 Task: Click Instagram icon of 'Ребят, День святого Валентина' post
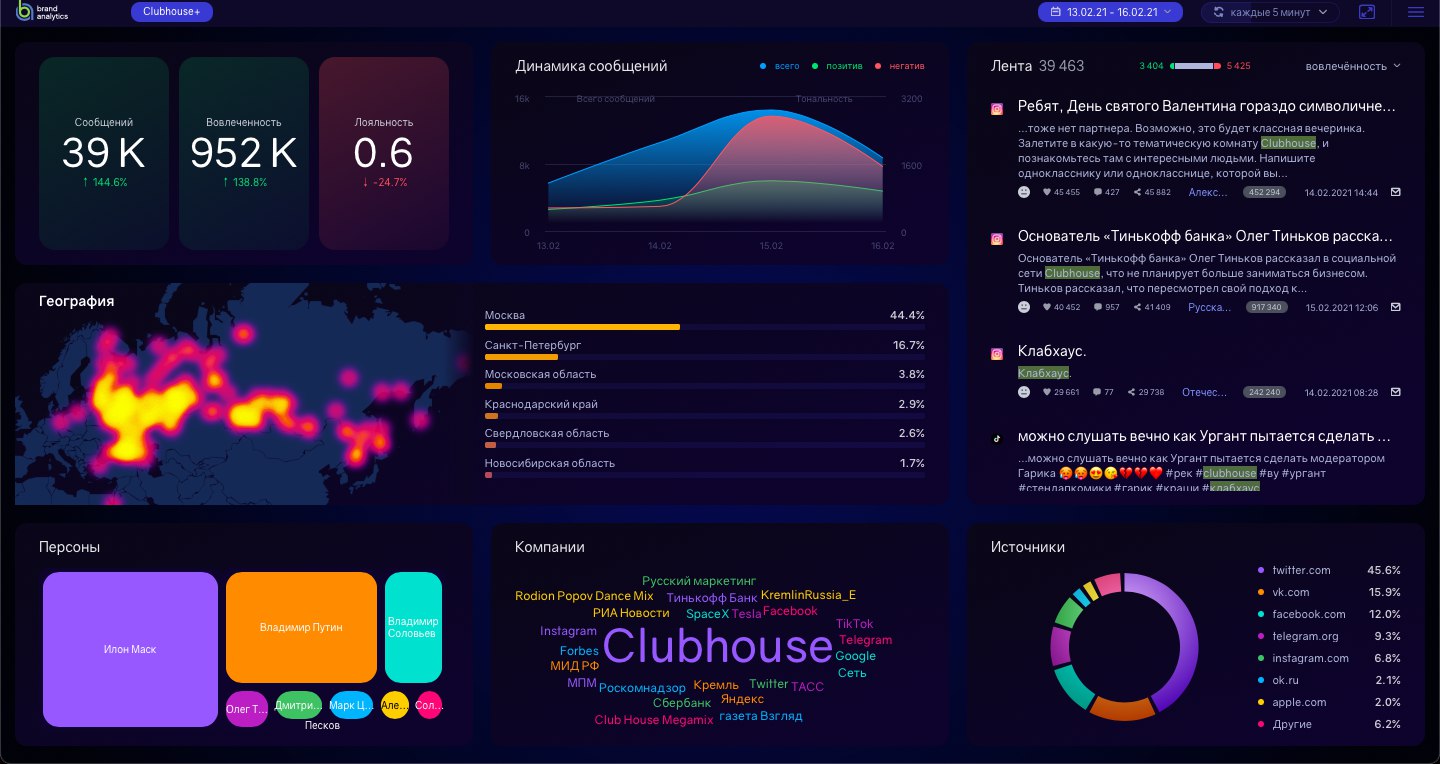996,109
